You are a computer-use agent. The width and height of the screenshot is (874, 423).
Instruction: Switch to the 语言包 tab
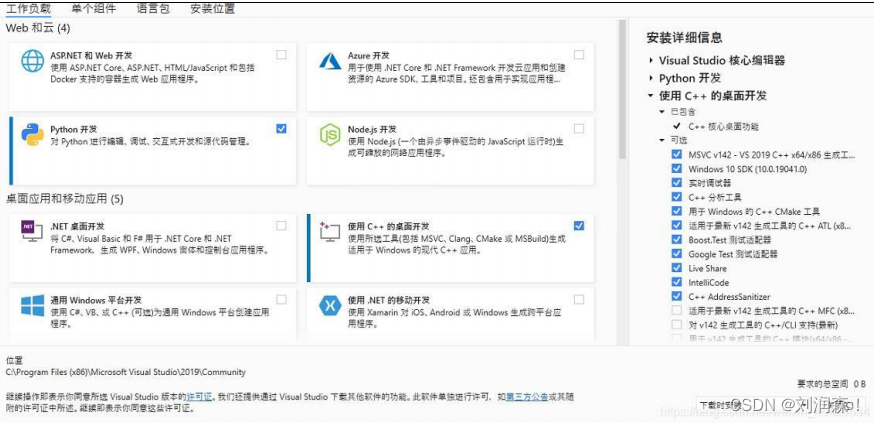pyautogui.click(x=153, y=9)
